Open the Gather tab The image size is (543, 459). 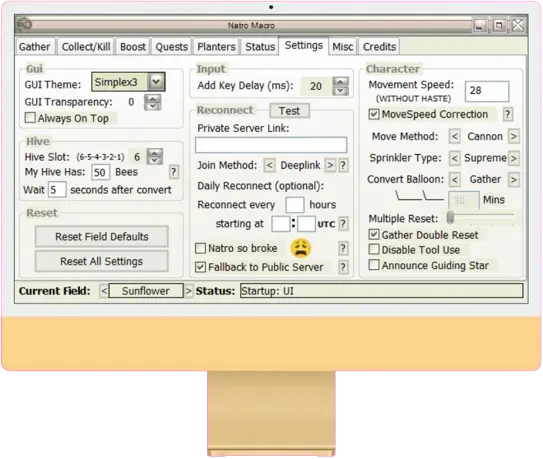[x=34, y=46]
